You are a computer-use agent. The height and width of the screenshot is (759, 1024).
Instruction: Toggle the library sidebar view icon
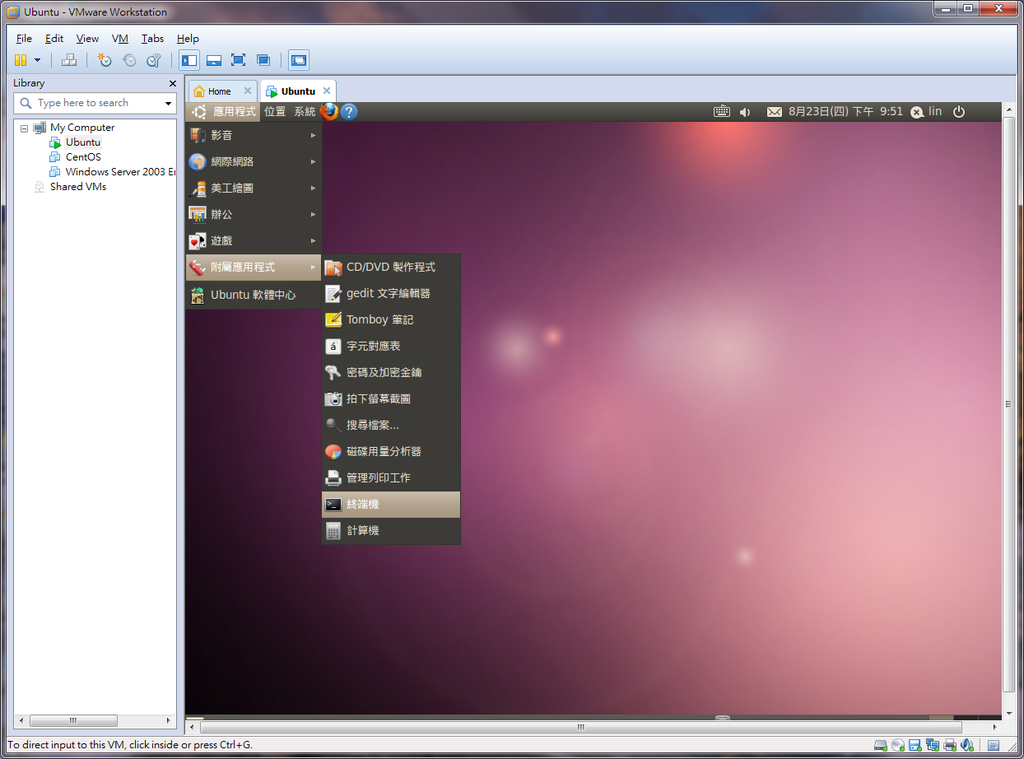pos(189,60)
